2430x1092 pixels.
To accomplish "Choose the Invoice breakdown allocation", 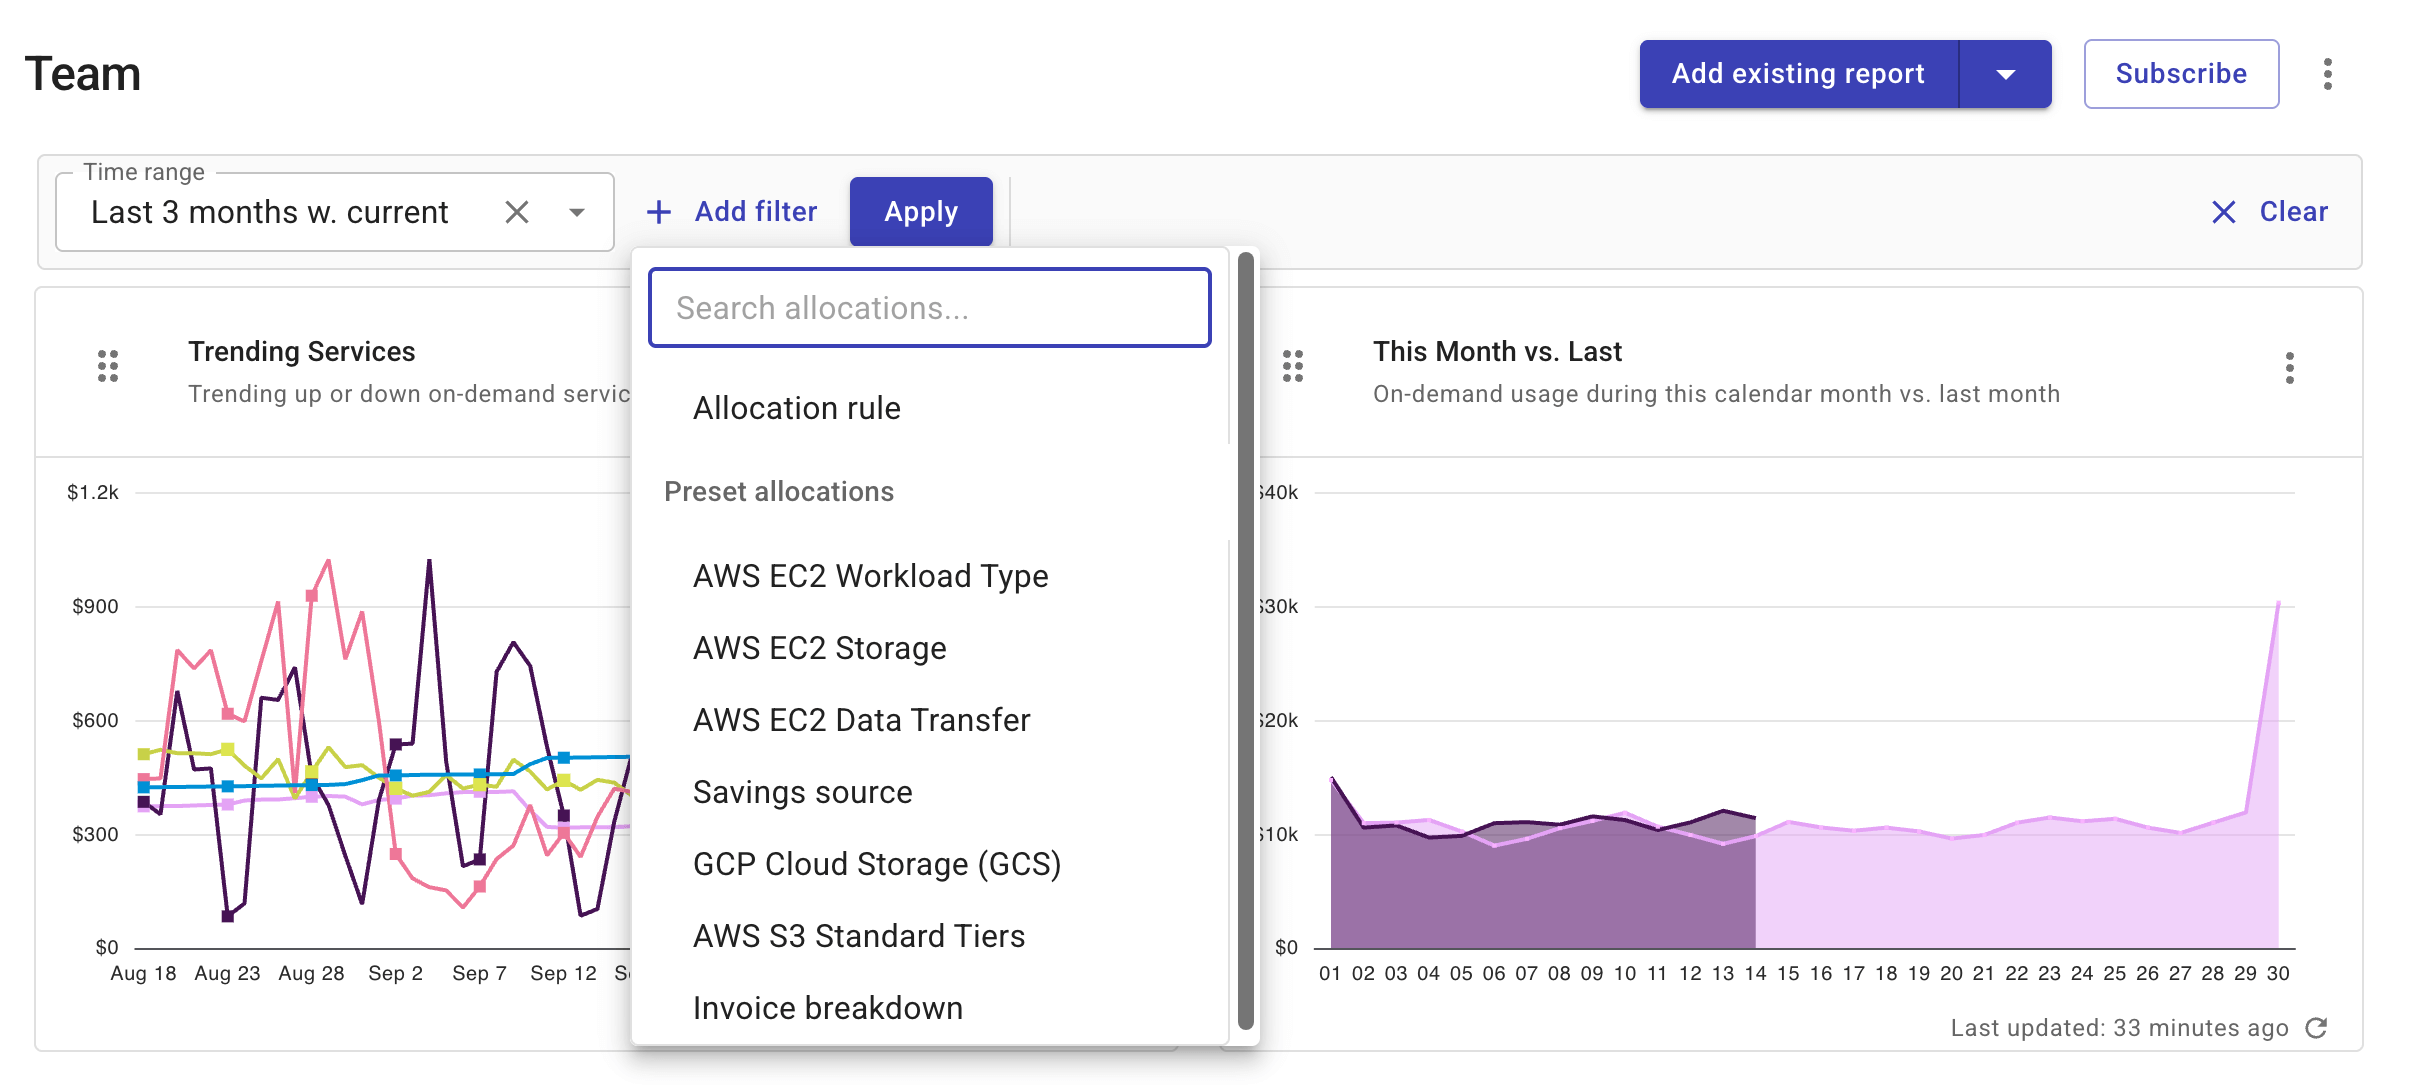I will [828, 1007].
